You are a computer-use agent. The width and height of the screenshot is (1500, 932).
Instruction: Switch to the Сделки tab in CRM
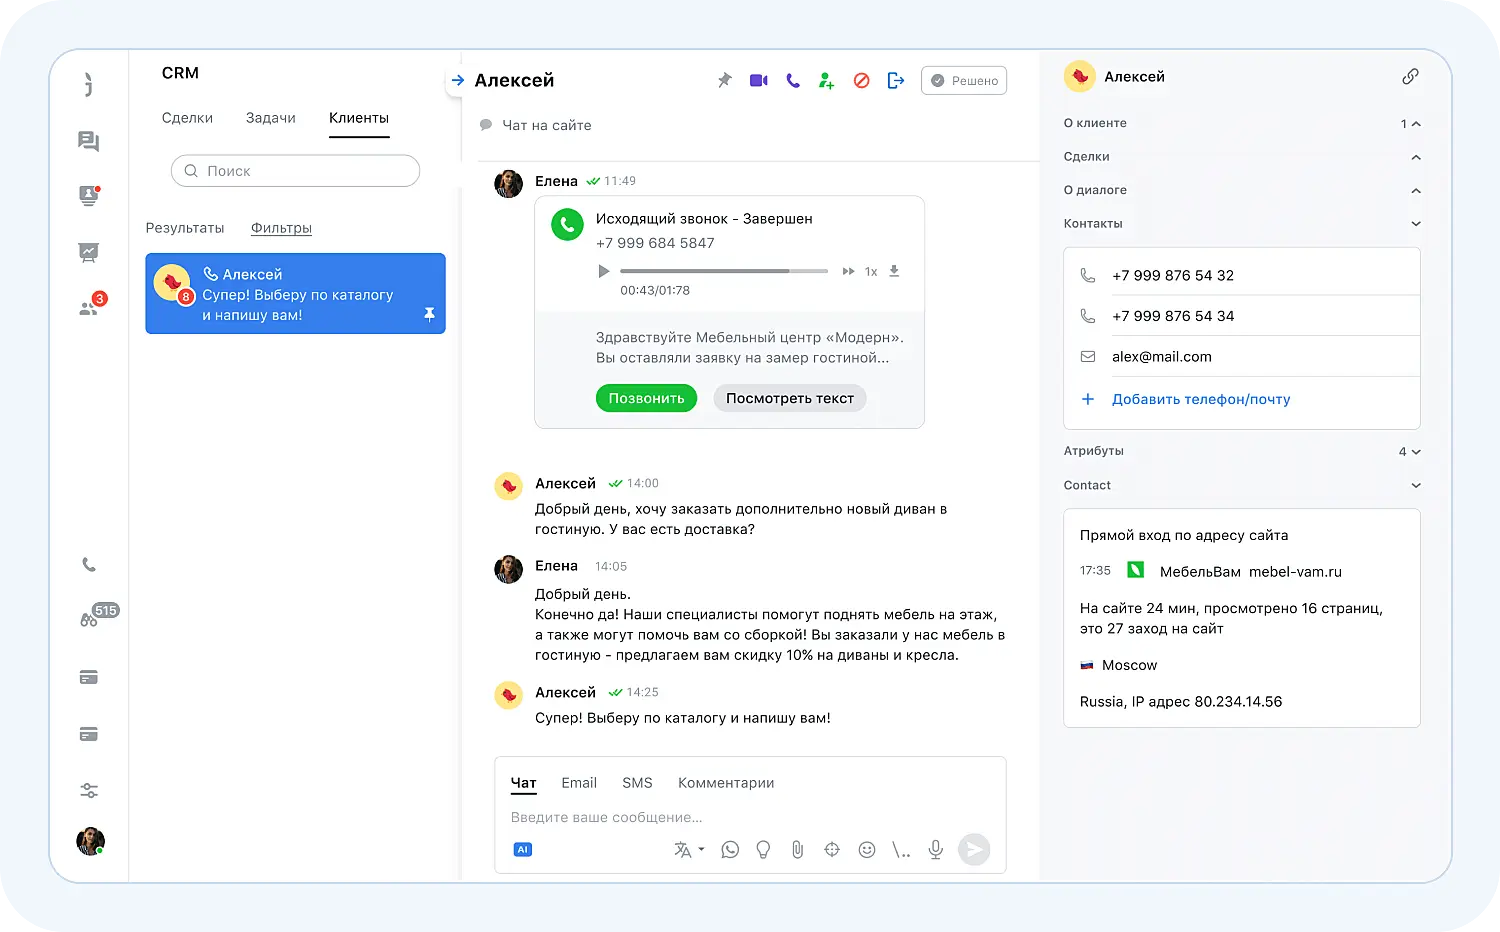coord(187,117)
